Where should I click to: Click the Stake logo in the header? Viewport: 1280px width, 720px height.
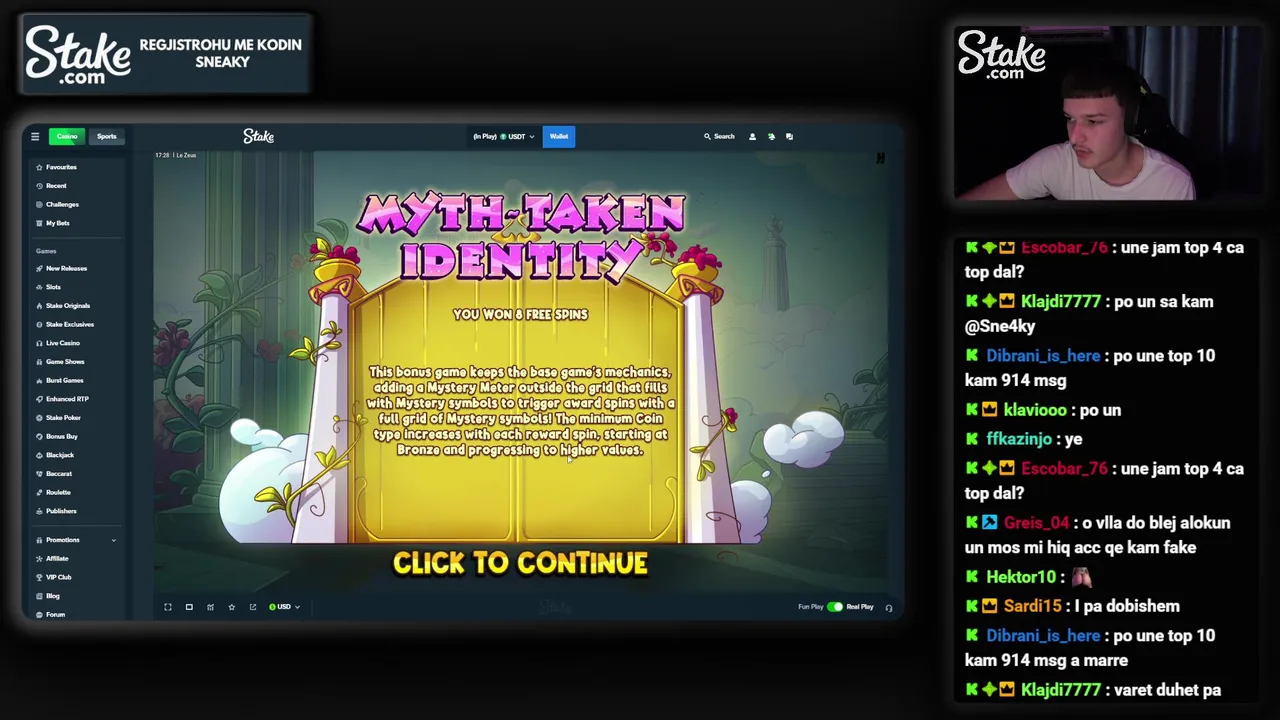pos(258,136)
